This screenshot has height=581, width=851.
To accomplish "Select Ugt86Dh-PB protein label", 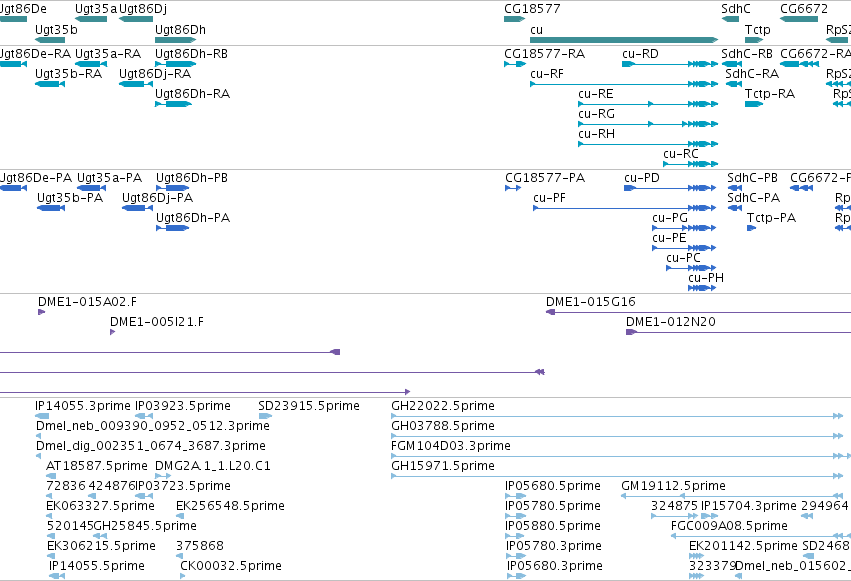I will coord(192,178).
